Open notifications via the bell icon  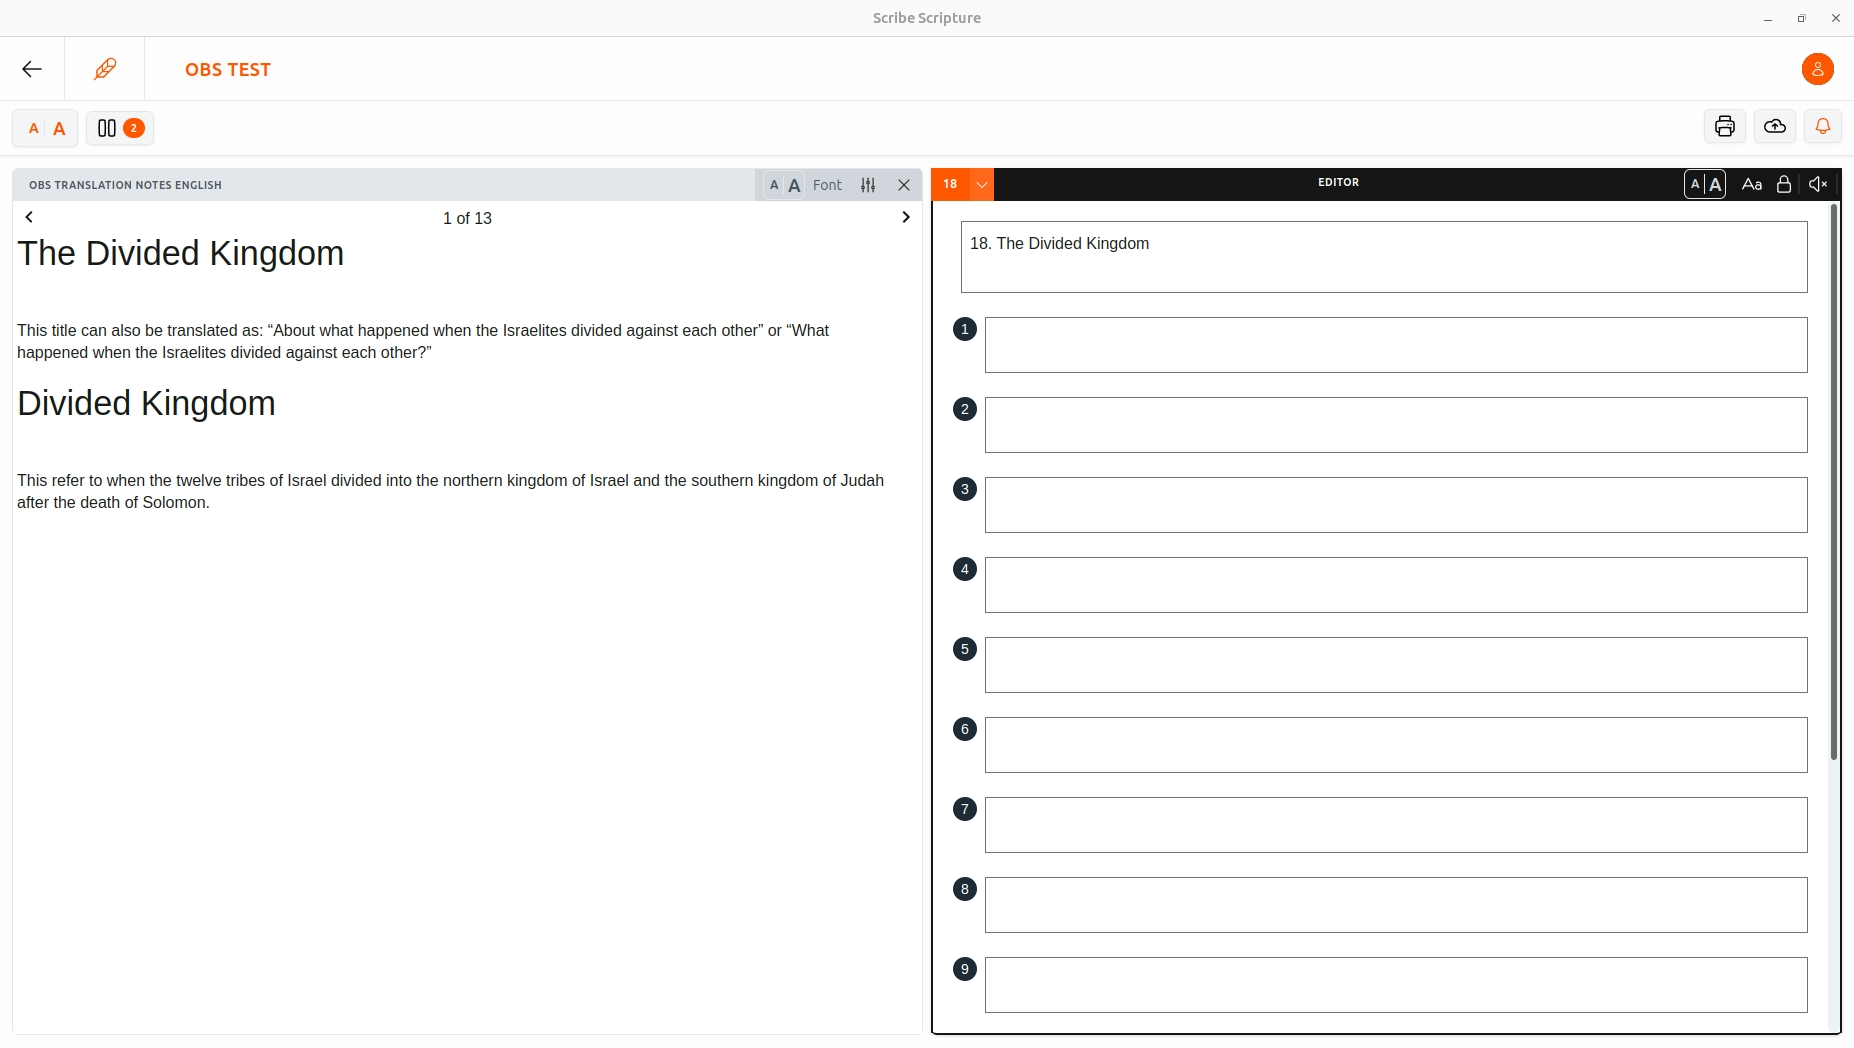1822,126
